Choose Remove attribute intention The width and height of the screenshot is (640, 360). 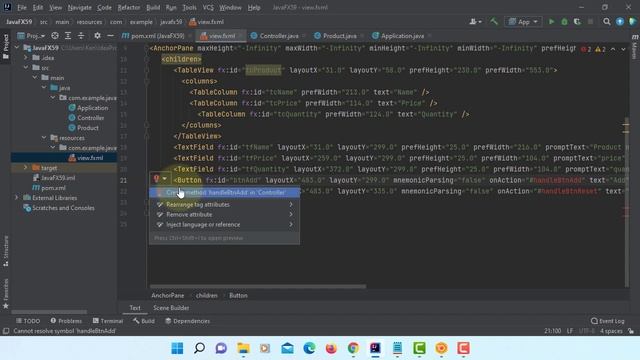click(x=224, y=214)
